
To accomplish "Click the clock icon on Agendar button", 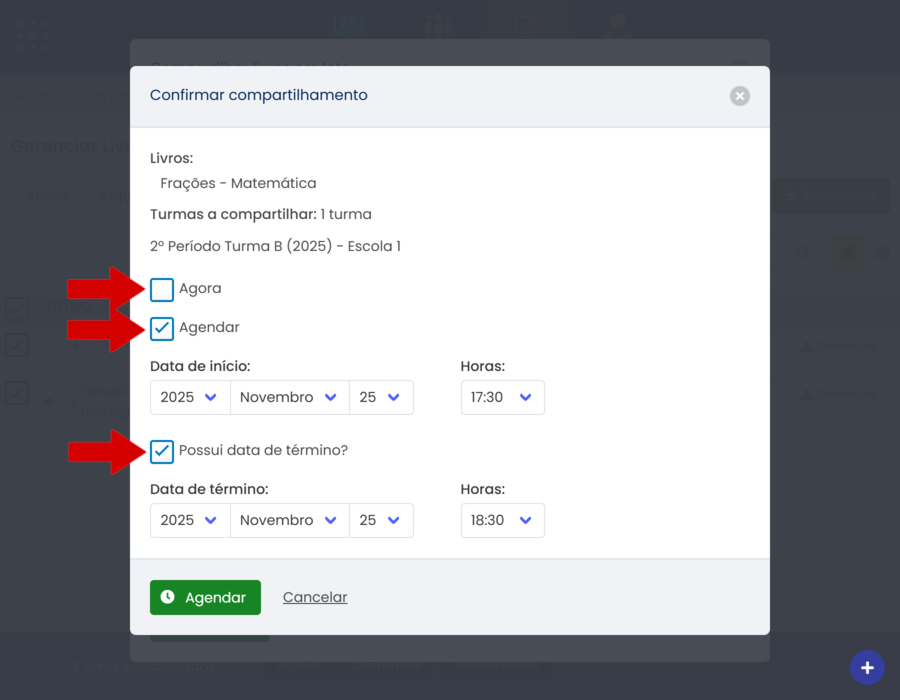I will click(168, 597).
